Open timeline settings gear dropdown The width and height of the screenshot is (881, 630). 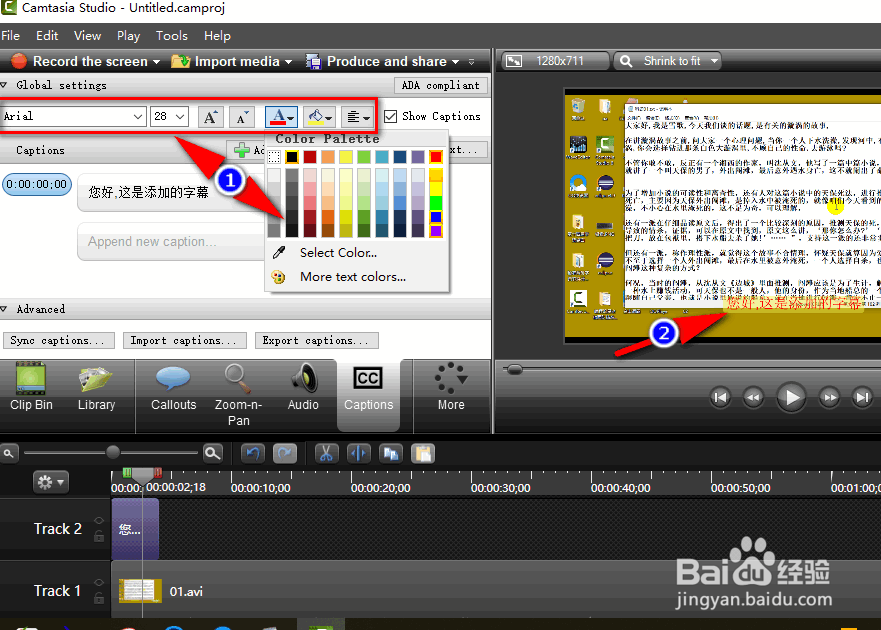(x=51, y=482)
